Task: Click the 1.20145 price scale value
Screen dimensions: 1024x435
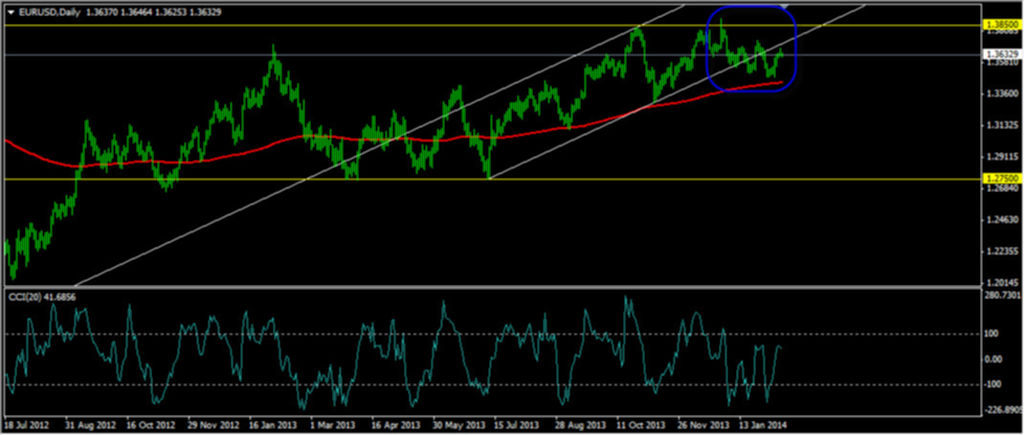Action: coord(1001,283)
